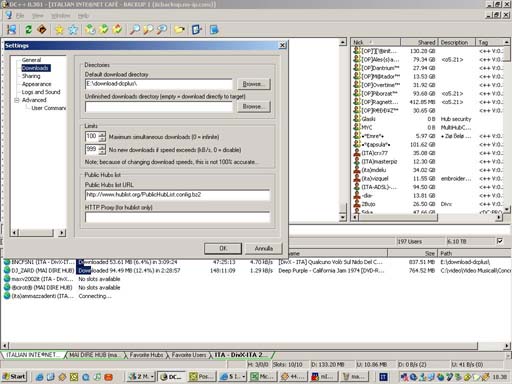Click the Follow last redirect toolbar icon
This screenshot has height=384, width=512.
pyautogui.click(x=42, y=30)
